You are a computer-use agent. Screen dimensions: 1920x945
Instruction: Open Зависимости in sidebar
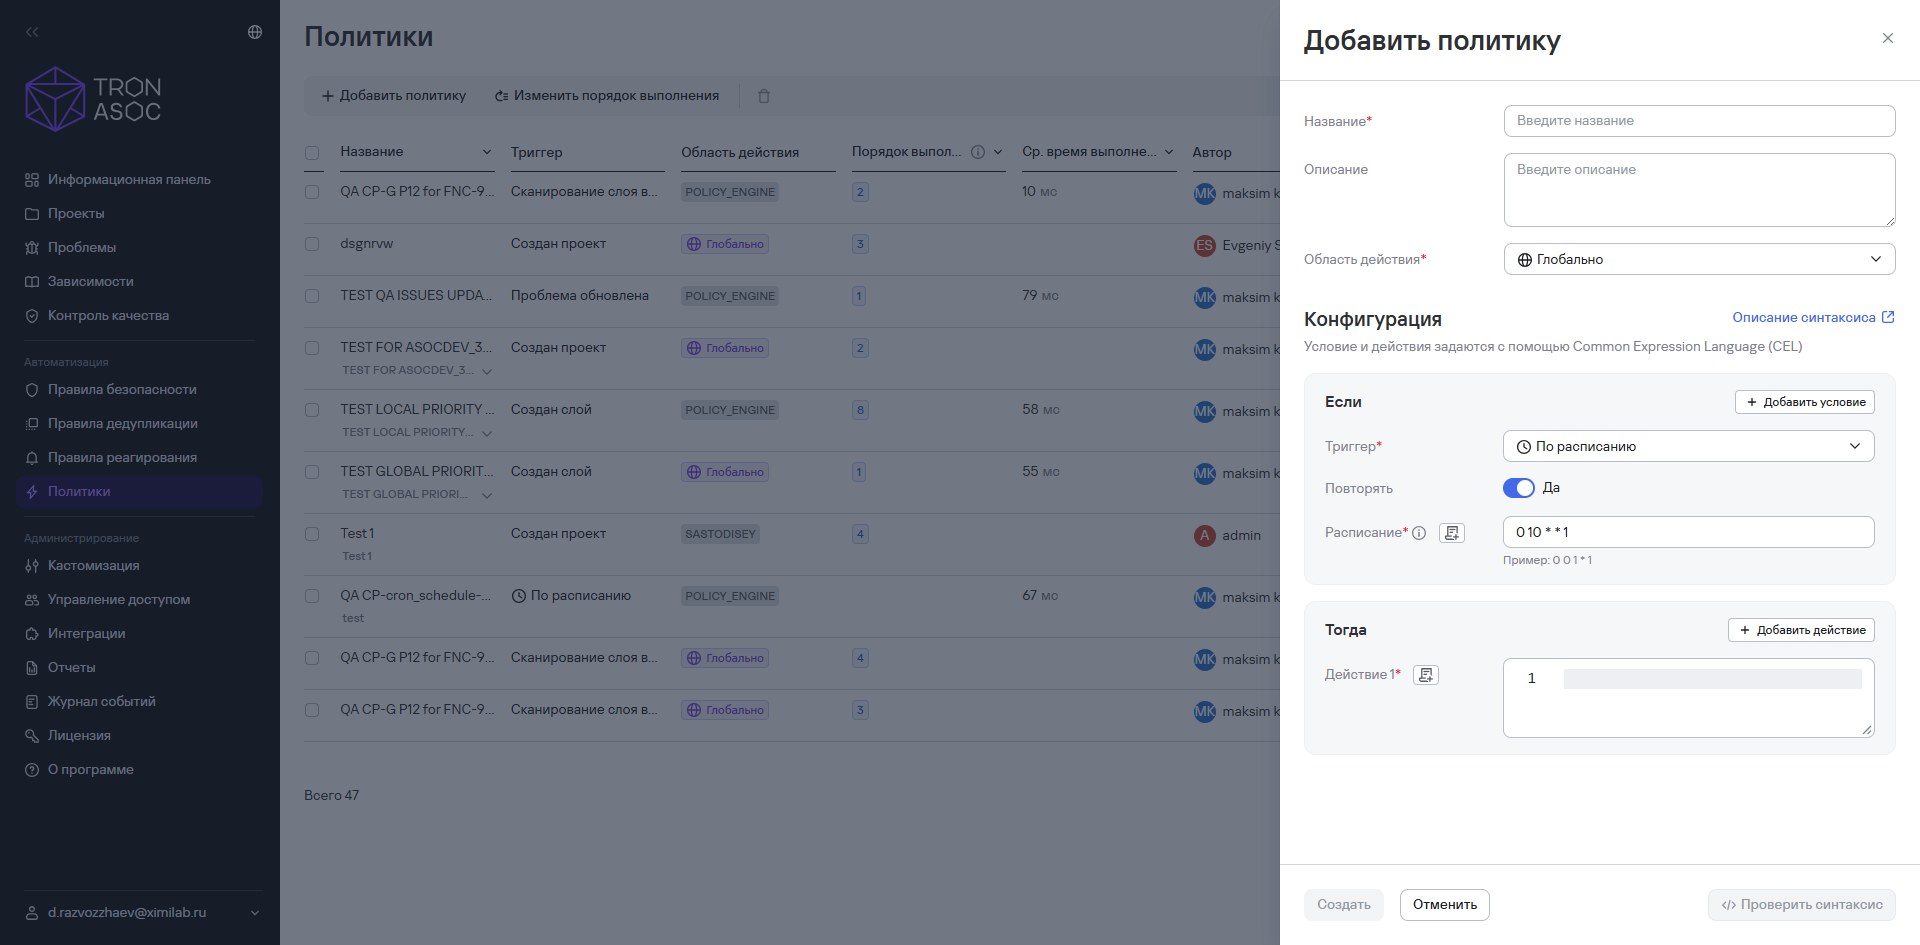click(x=91, y=281)
